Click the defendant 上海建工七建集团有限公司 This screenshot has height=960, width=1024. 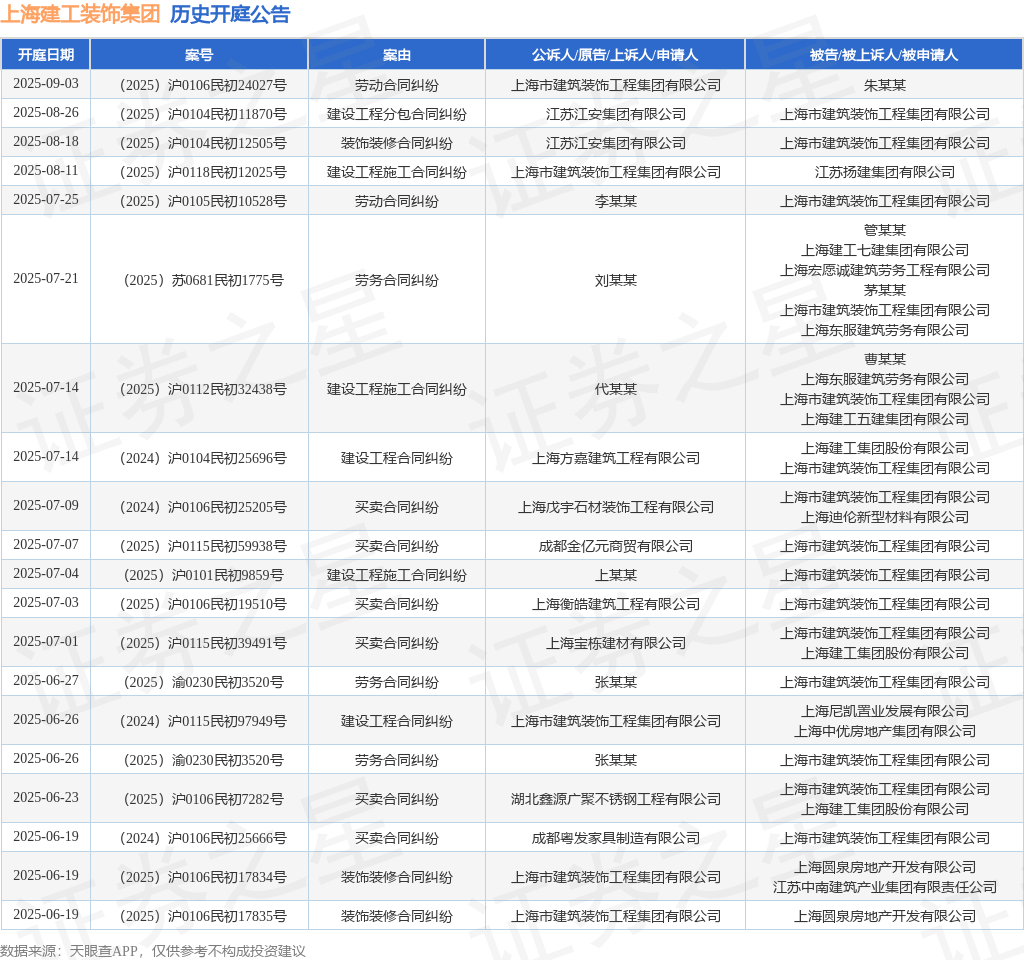pos(885,250)
